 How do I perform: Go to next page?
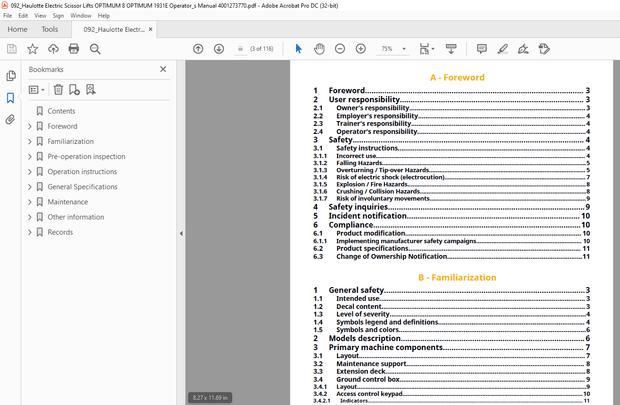(219, 49)
